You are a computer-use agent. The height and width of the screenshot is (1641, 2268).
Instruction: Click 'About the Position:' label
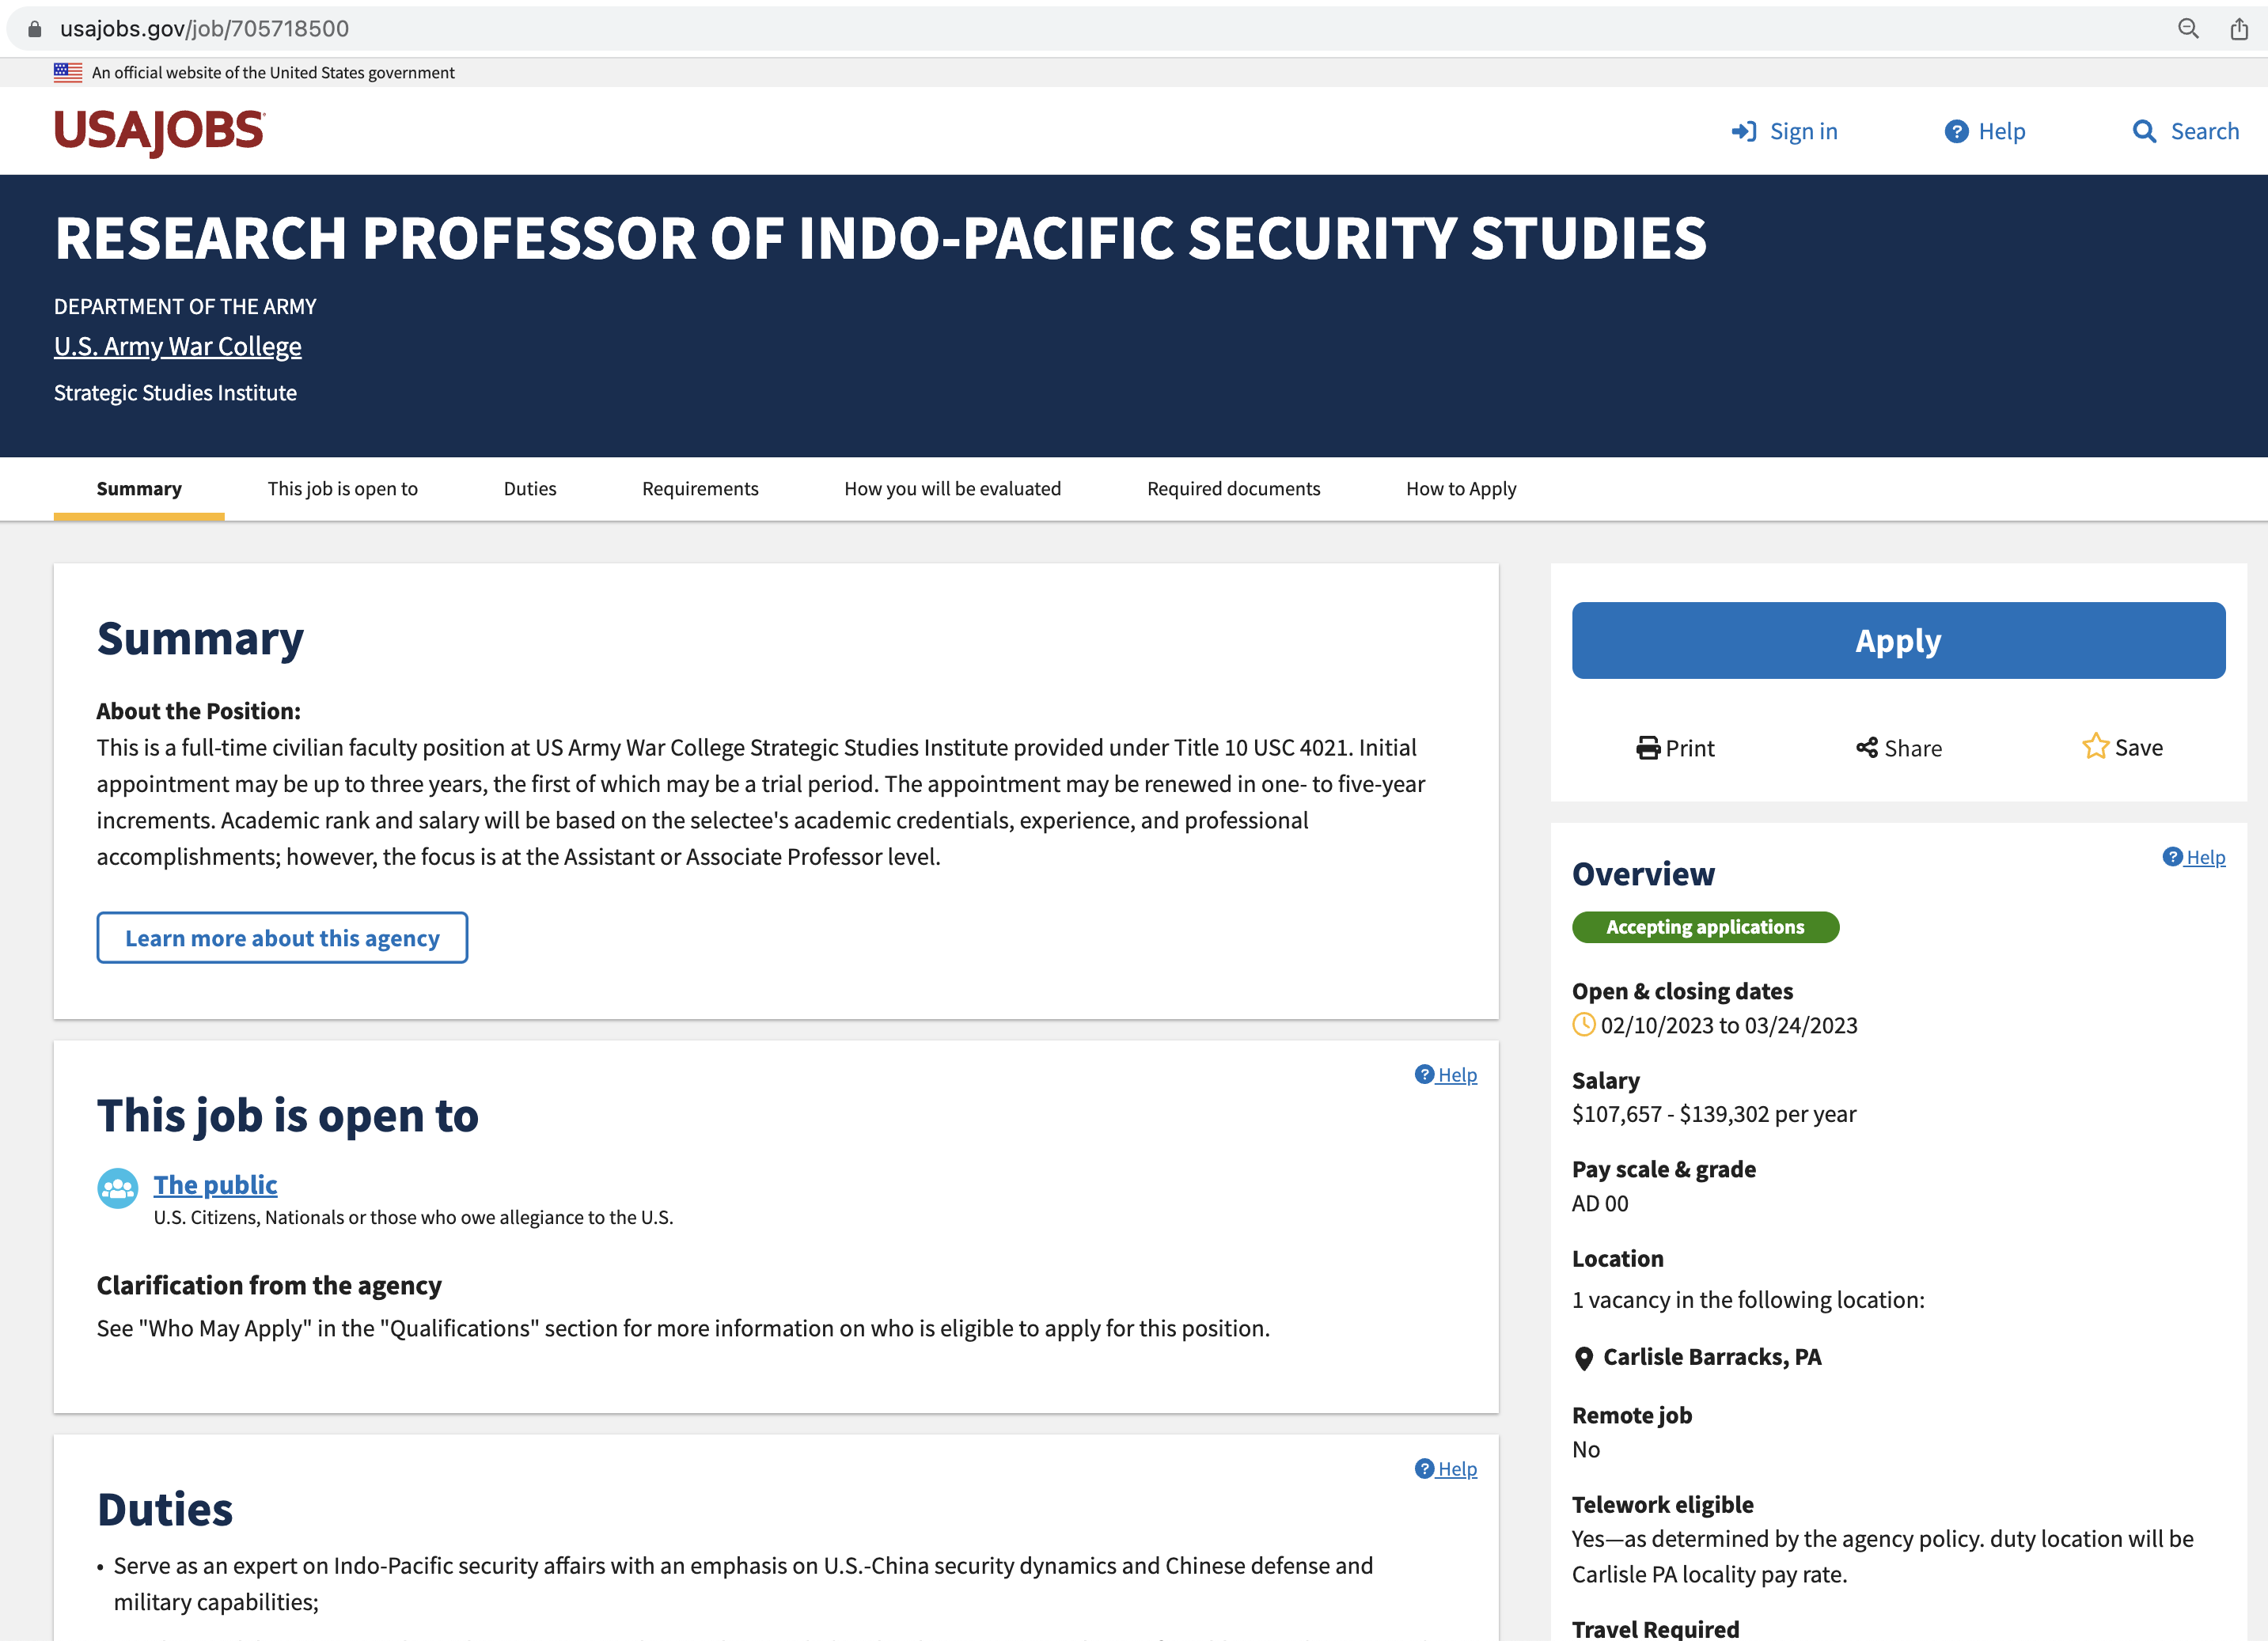pyautogui.click(x=198, y=711)
